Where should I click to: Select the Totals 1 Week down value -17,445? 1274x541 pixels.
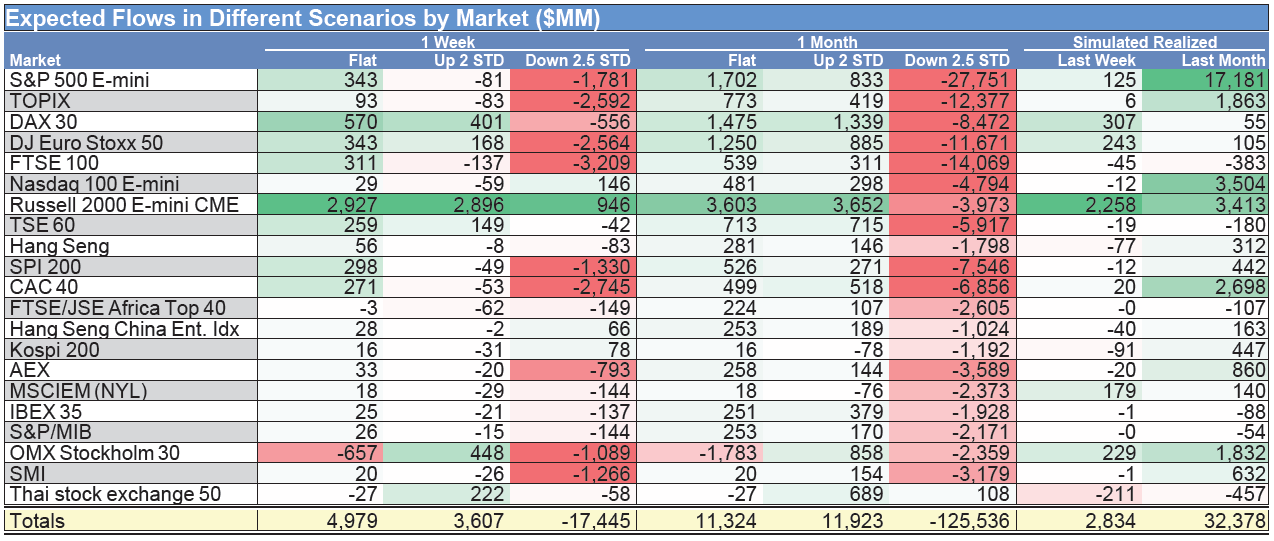pos(597,520)
